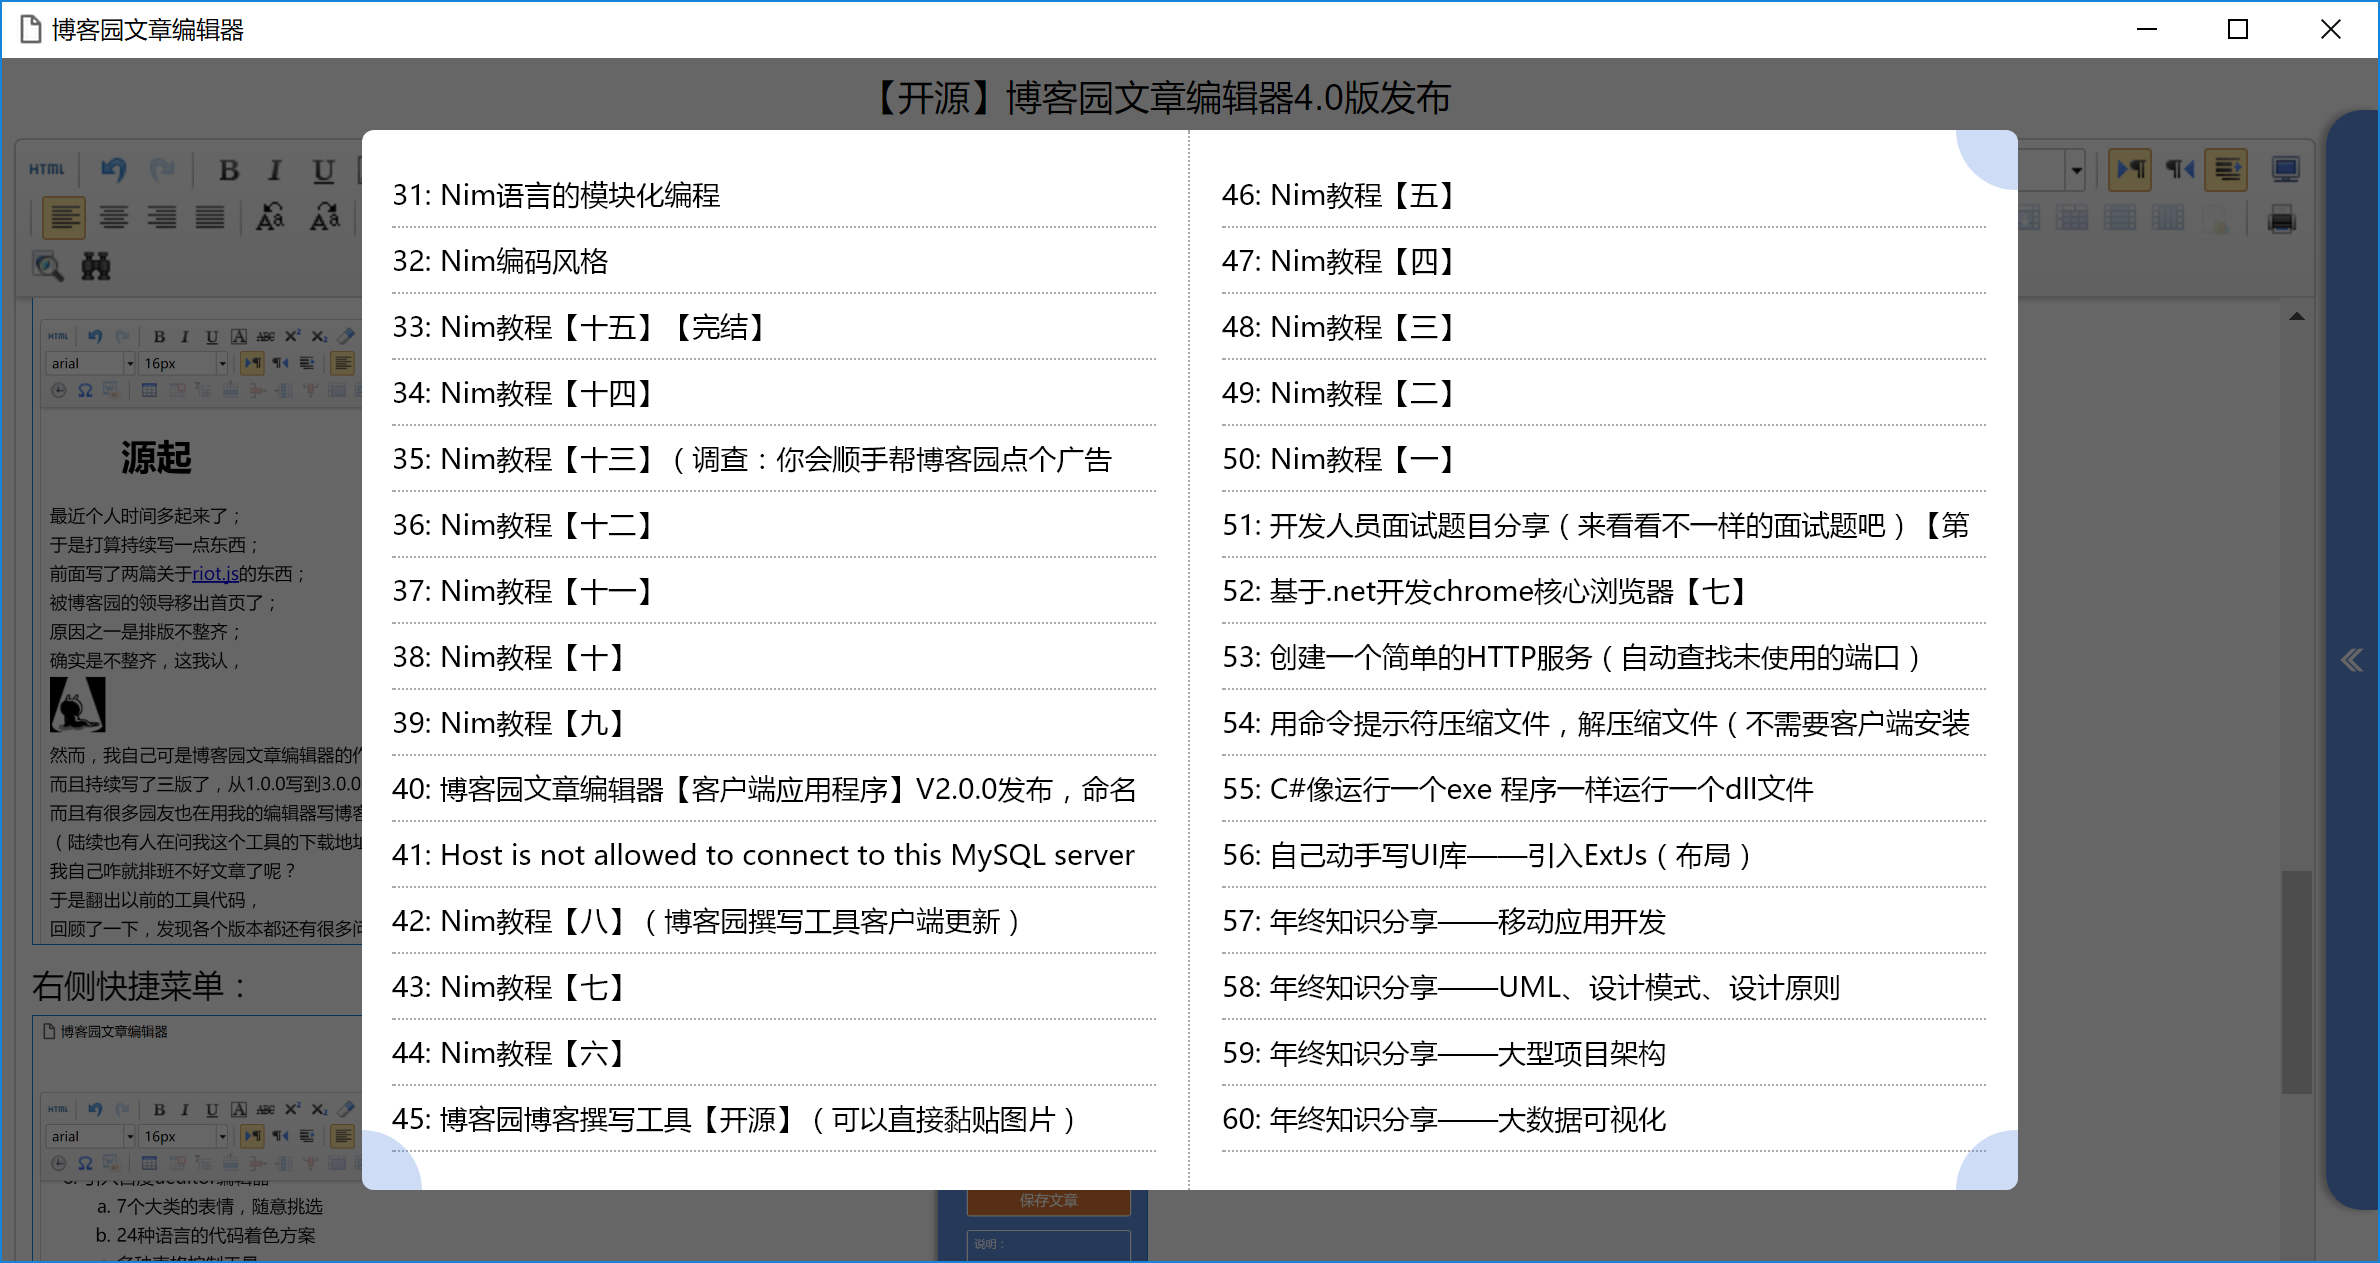The image size is (2380, 1263).
Task: Focus the 说明 input field
Action: 1049,1245
